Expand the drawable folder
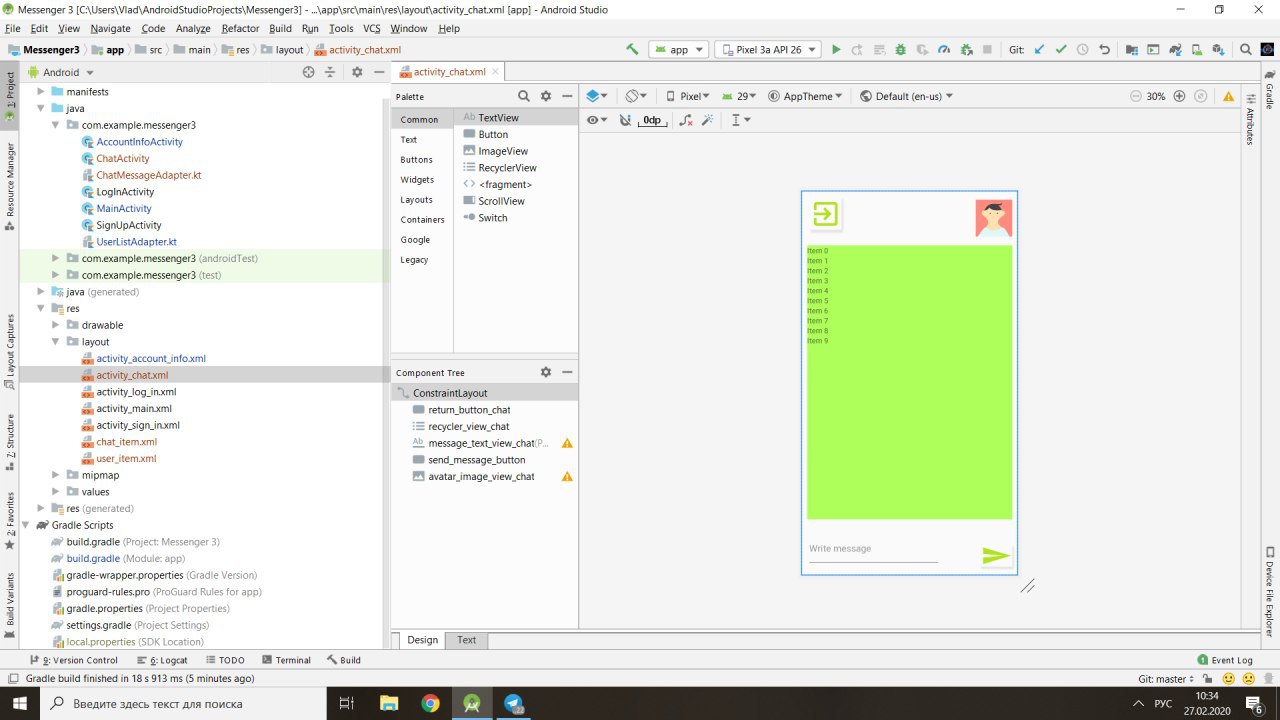1280x720 pixels. (x=57, y=325)
